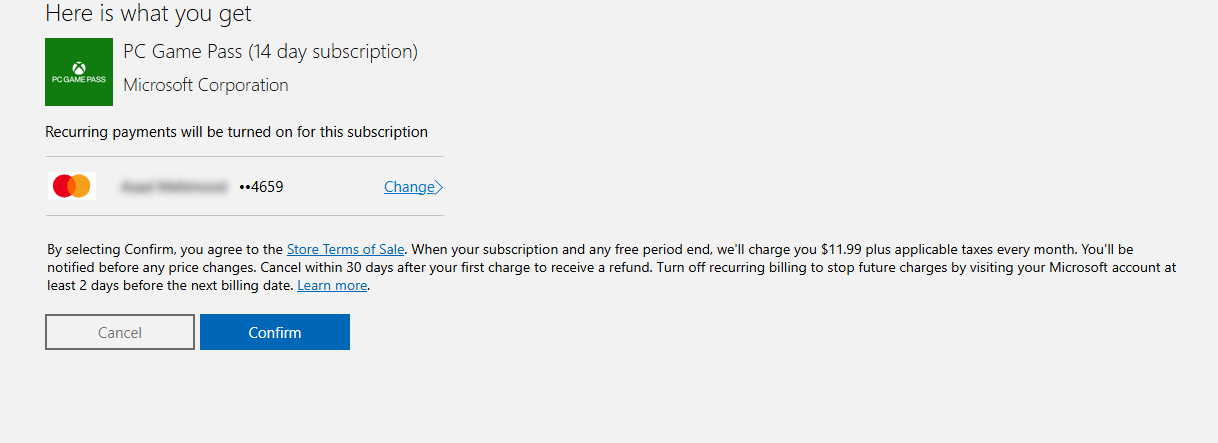Open the Learn more link
Screen dimensions: 1218x443
click(x=332, y=285)
